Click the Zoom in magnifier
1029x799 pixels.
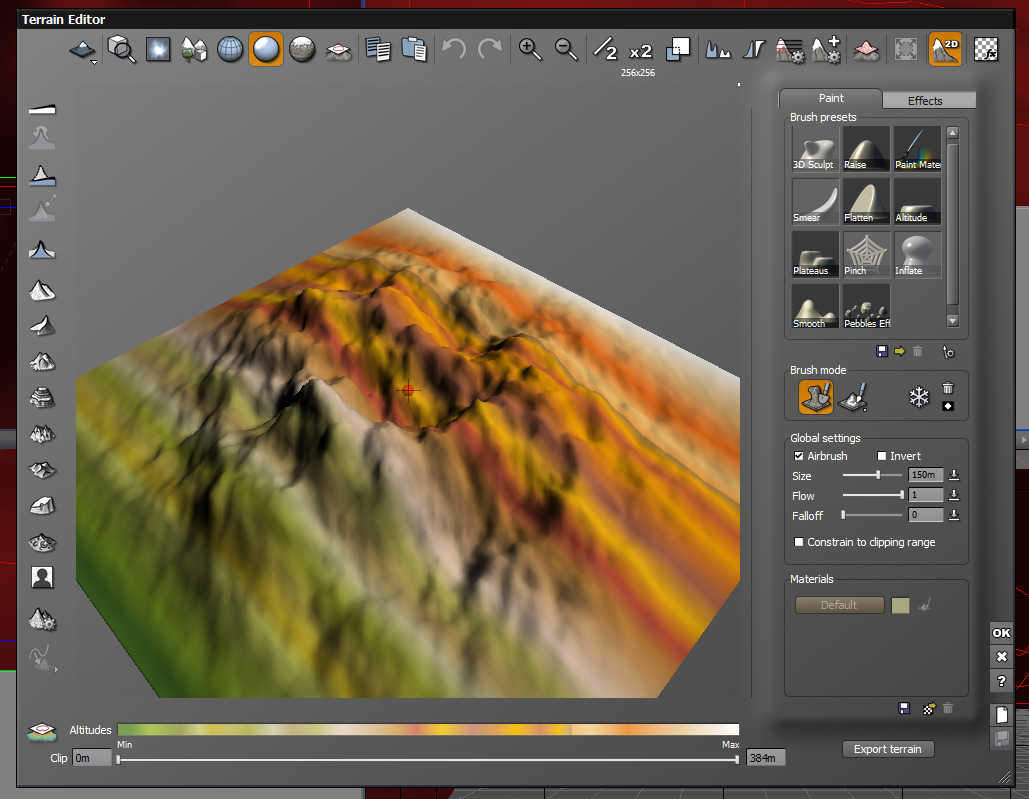(x=530, y=49)
